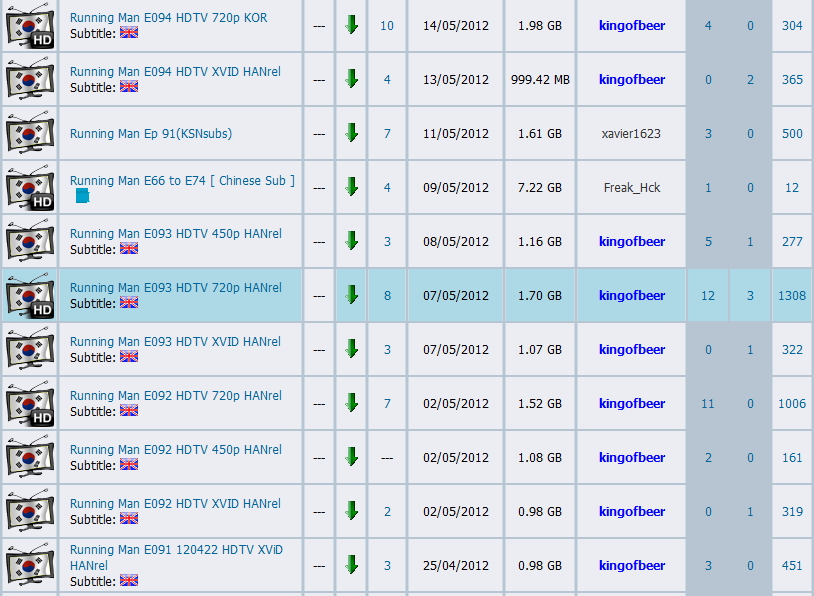The width and height of the screenshot is (814, 596).
Task: Open Running Man E66 to E74 Chinese Sub link
Action: coord(182,180)
